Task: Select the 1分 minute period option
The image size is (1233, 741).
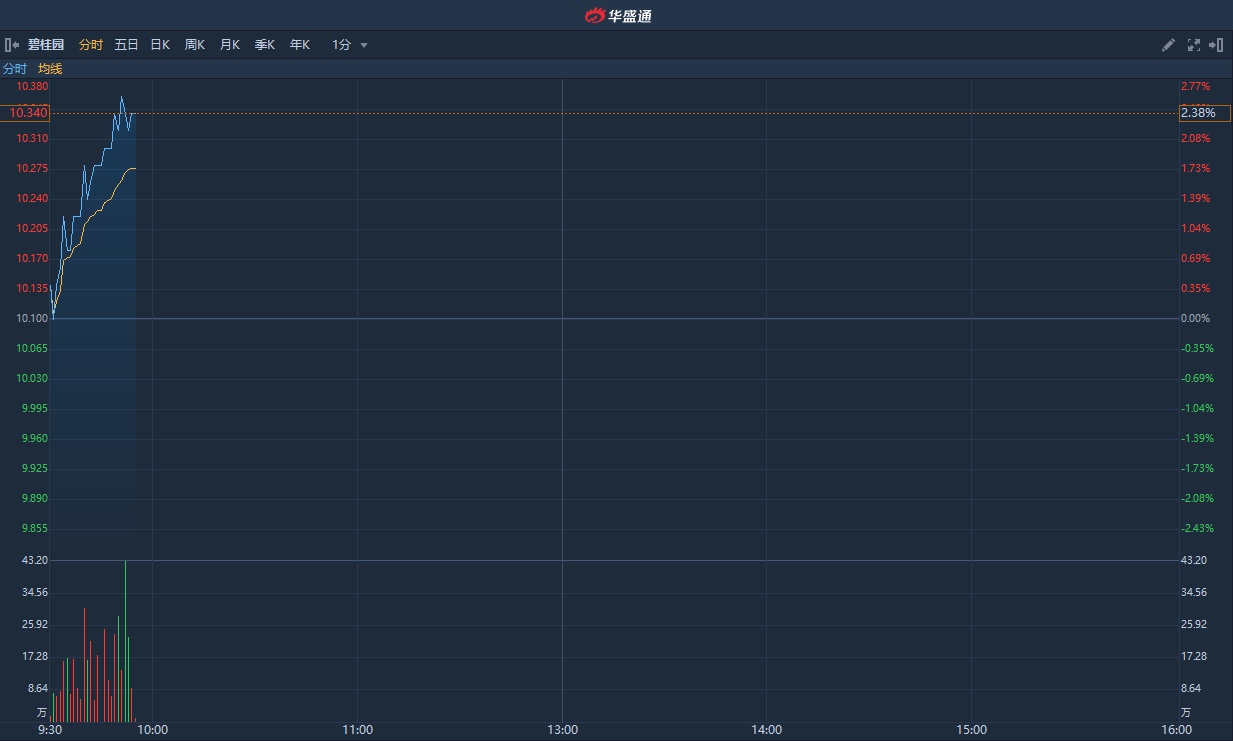Action: click(342, 45)
